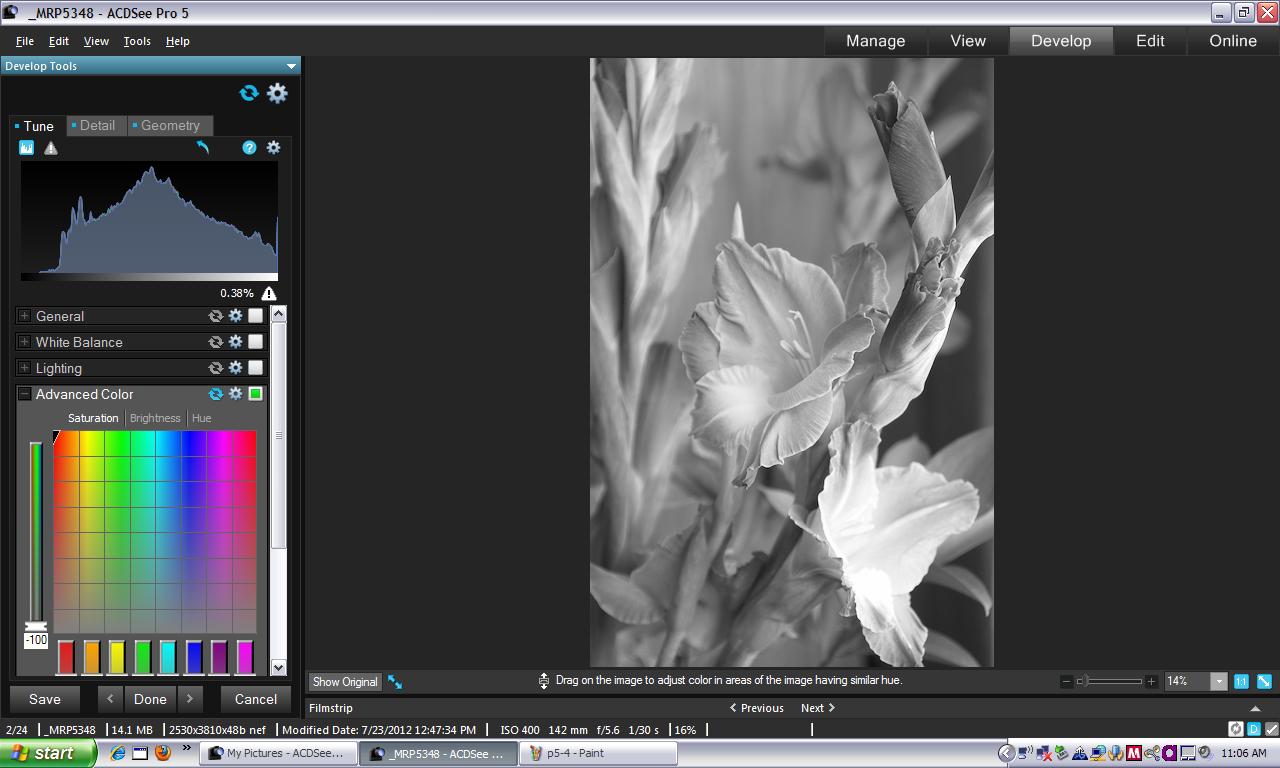Open the White Balance settings gear
Viewport: 1280px width, 768px height.
coord(236,342)
